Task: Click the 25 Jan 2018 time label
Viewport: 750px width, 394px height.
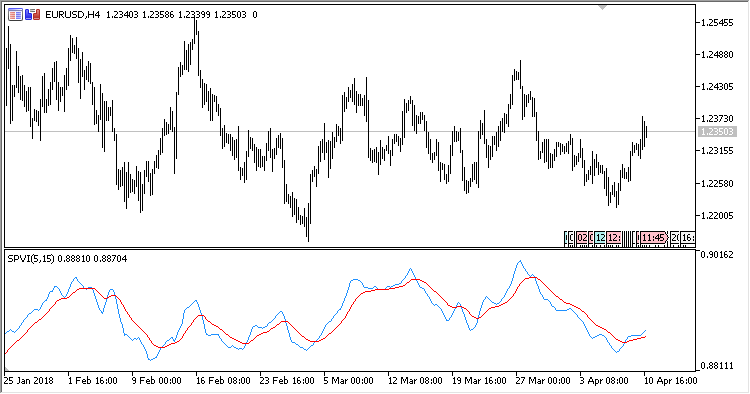Action: click(x=29, y=381)
